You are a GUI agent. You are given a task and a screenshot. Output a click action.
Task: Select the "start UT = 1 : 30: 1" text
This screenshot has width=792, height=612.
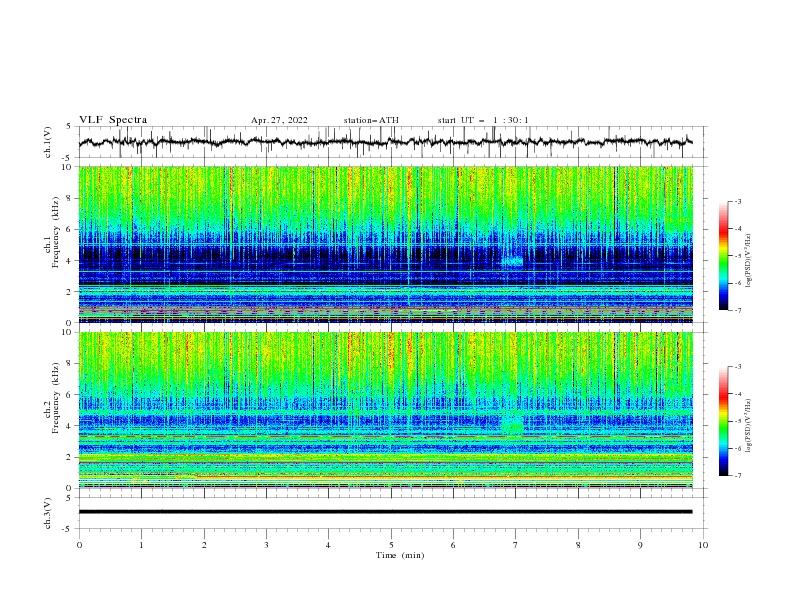483,120
